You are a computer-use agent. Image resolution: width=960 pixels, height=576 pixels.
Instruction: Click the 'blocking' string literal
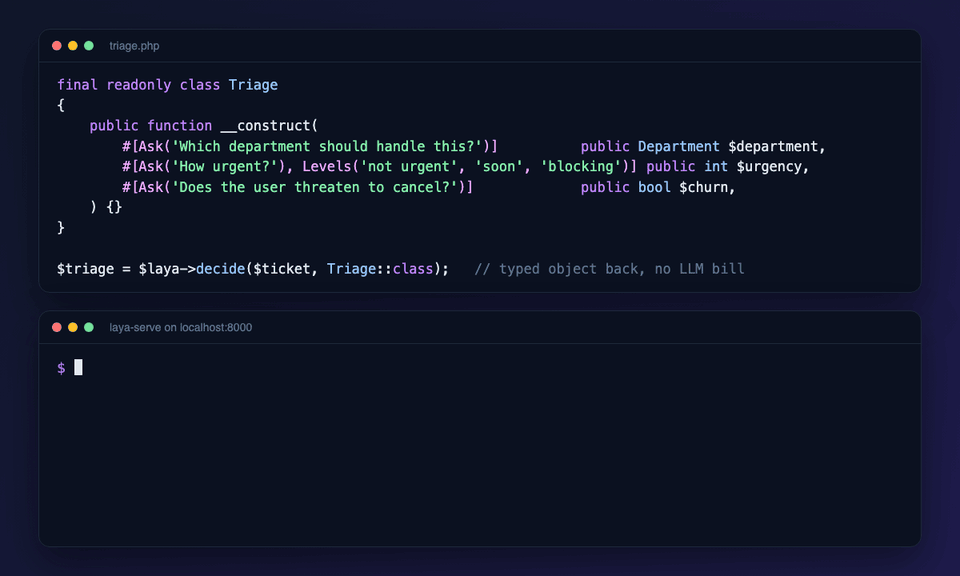coord(580,166)
